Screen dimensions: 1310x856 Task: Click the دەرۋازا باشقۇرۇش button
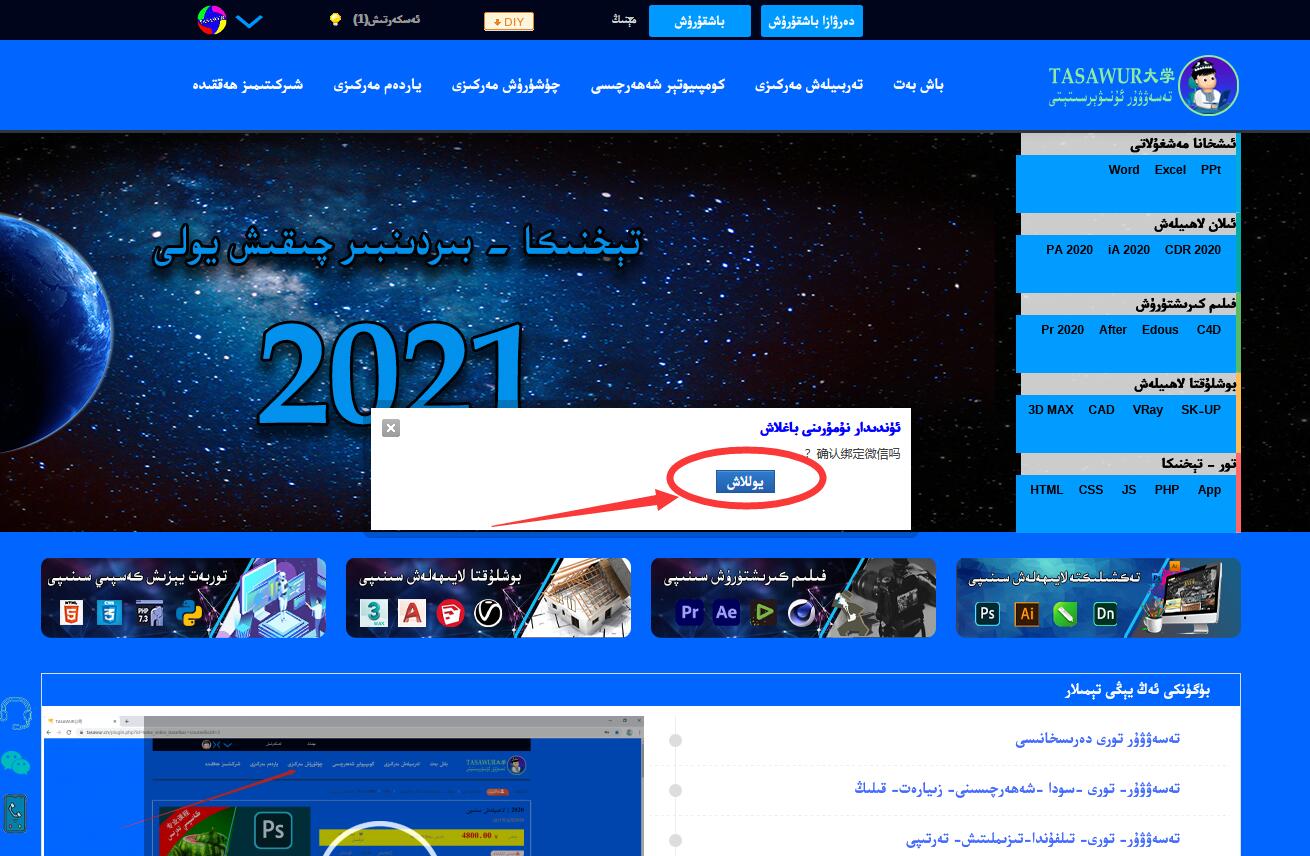click(811, 21)
